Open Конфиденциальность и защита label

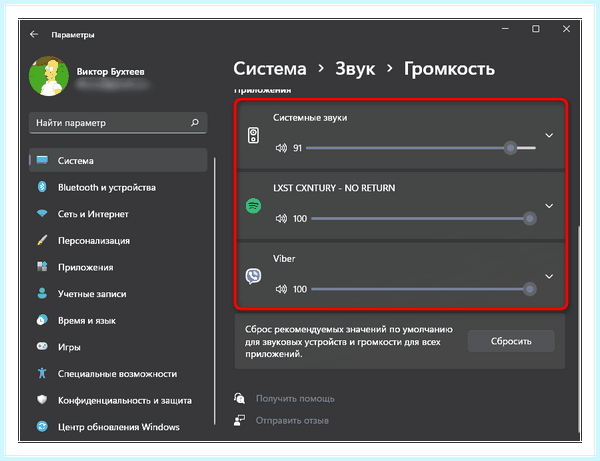coord(125,400)
